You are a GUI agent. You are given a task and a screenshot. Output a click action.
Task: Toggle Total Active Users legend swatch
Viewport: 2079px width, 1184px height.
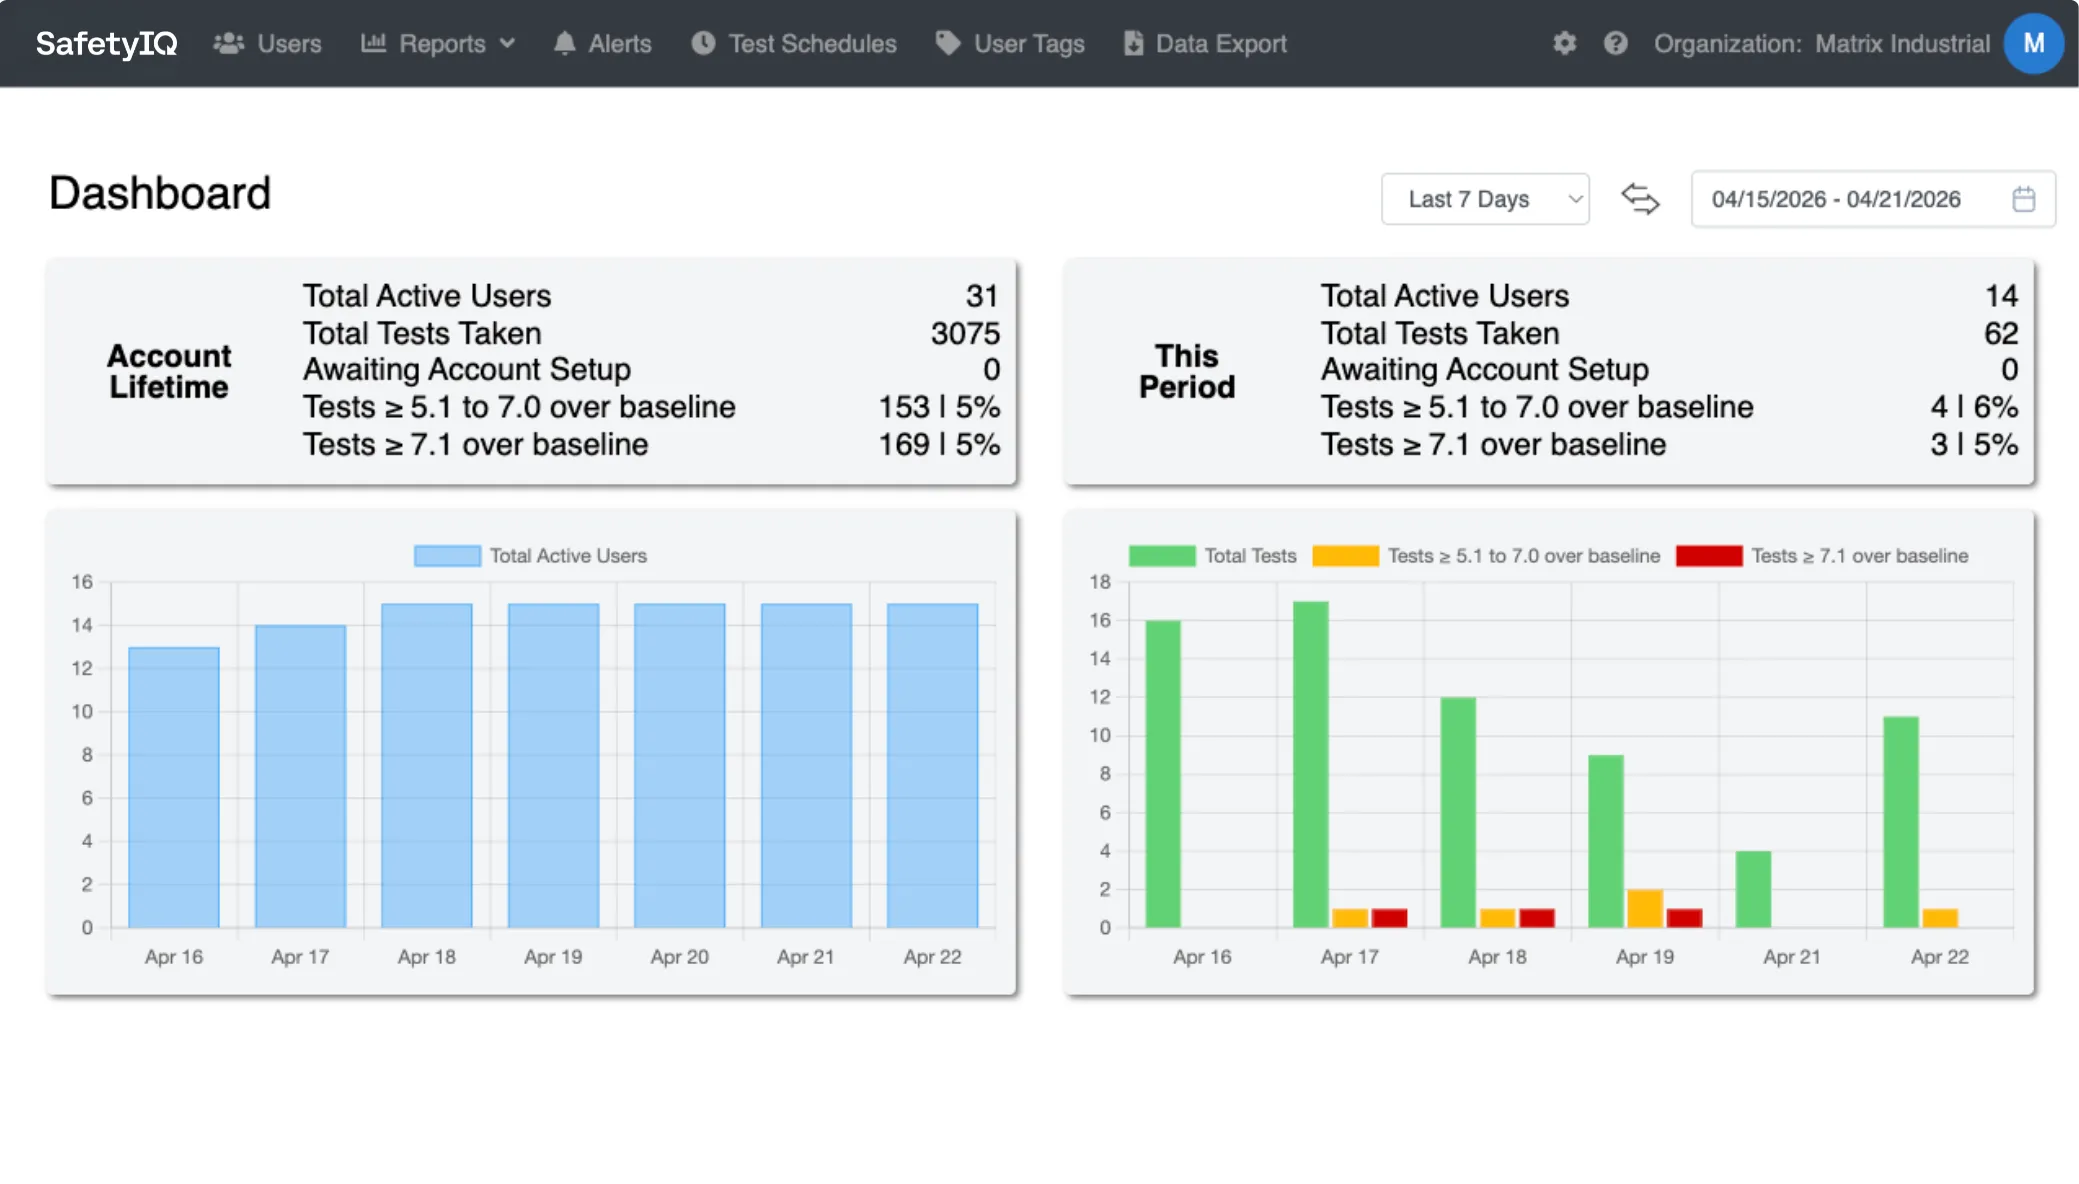pyautogui.click(x=447, y=556)
